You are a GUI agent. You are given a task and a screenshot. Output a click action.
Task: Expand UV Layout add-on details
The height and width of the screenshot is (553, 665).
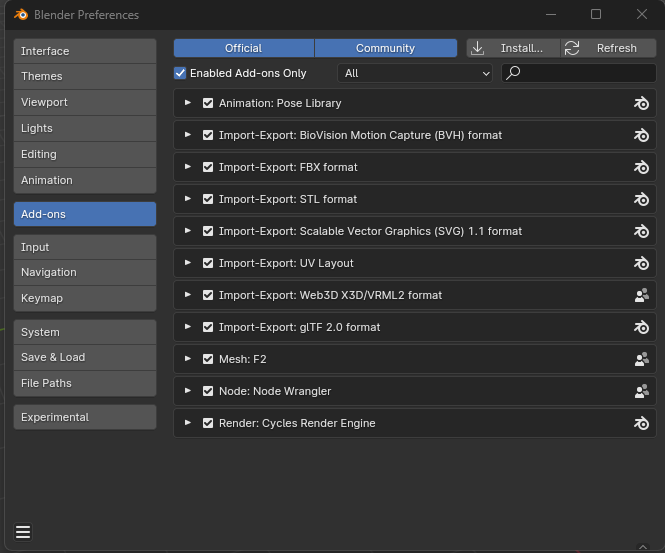pyautogui.click(x=187, y=263)
